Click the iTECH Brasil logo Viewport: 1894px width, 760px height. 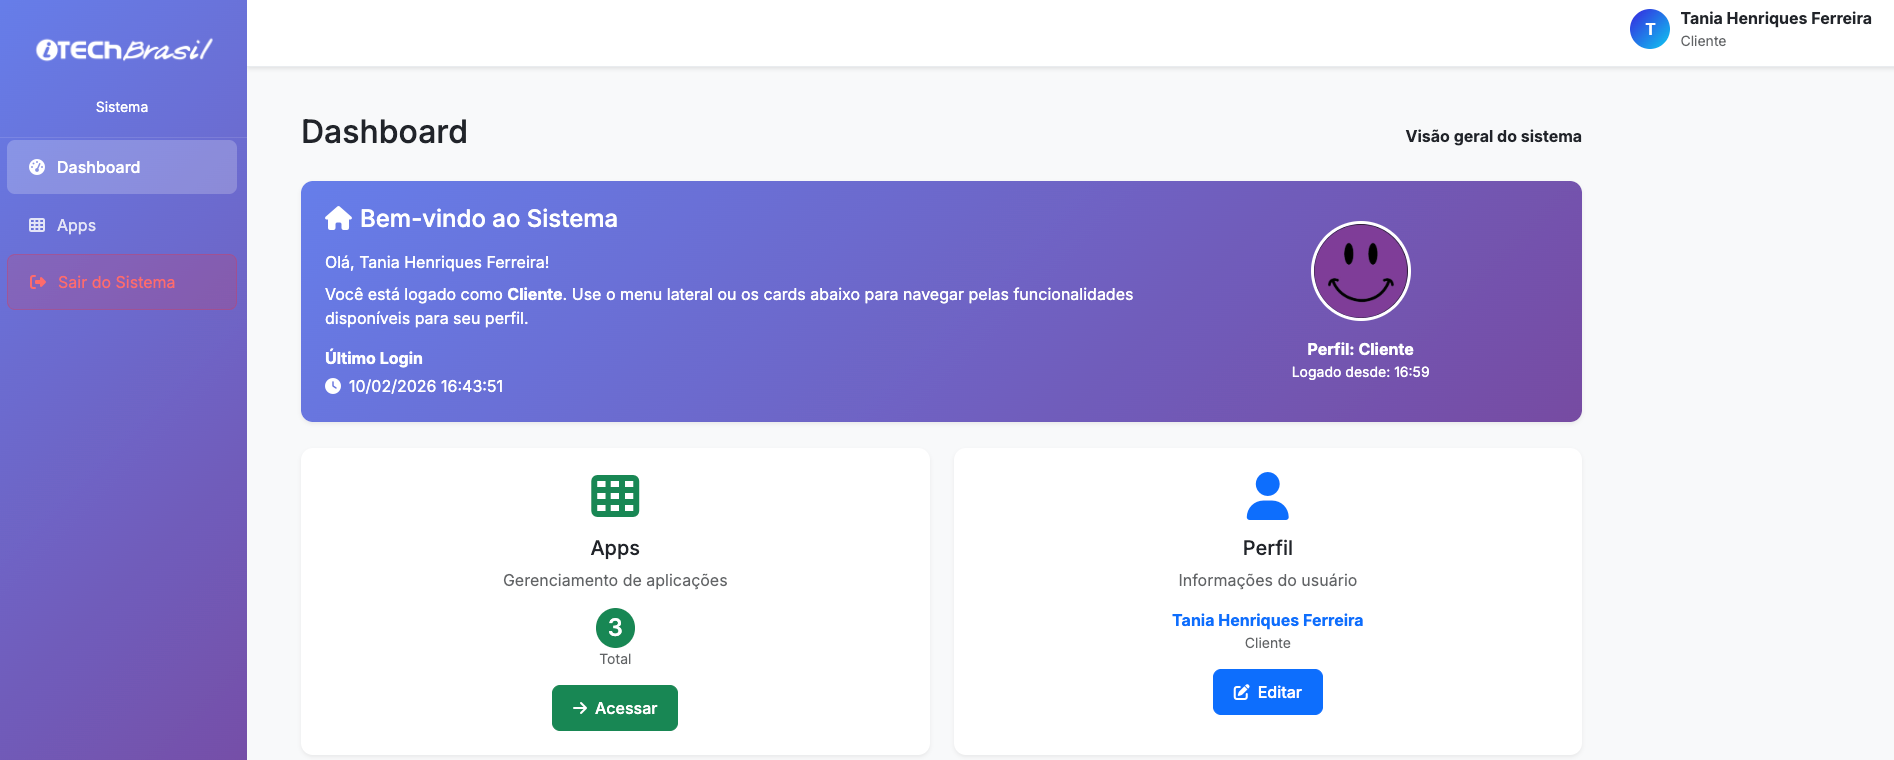click(x=124, y=50)
